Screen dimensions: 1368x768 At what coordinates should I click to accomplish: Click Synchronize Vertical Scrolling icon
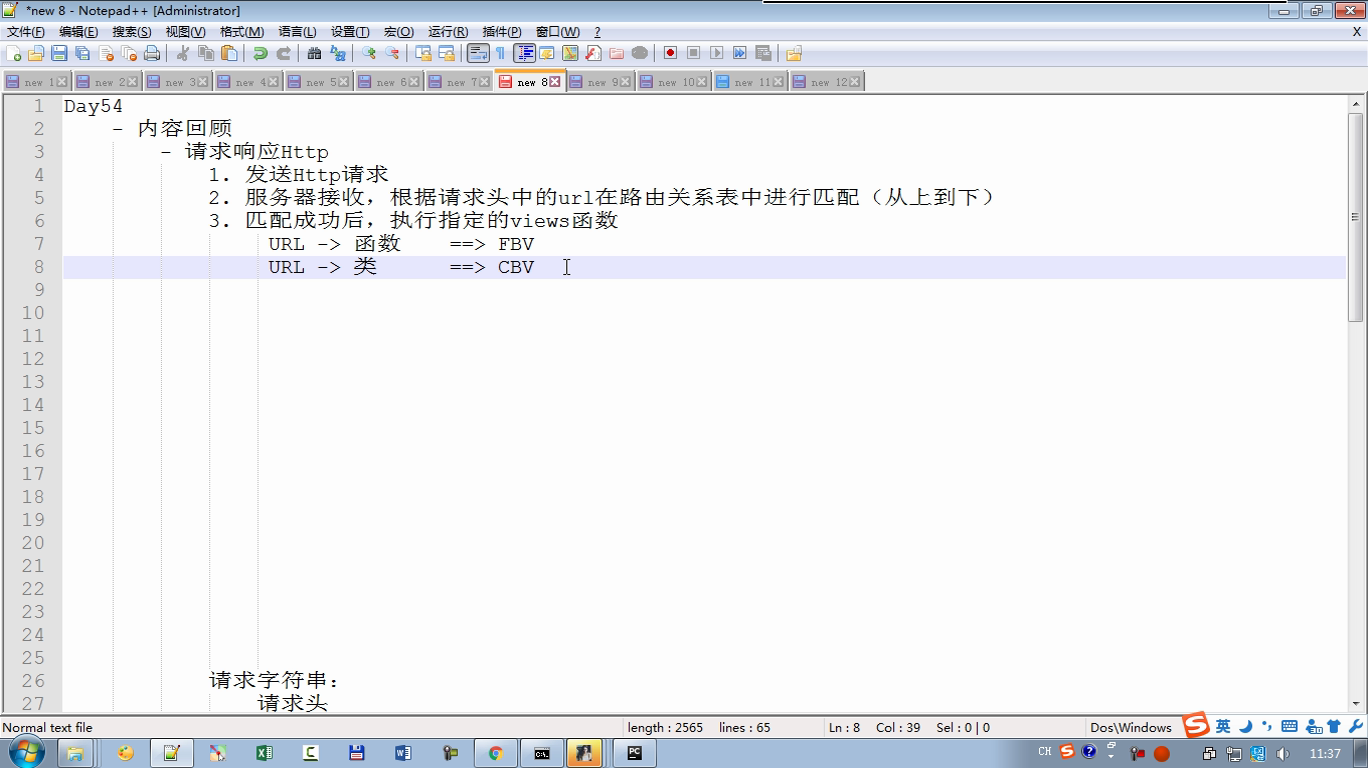(x=423, y=53)
